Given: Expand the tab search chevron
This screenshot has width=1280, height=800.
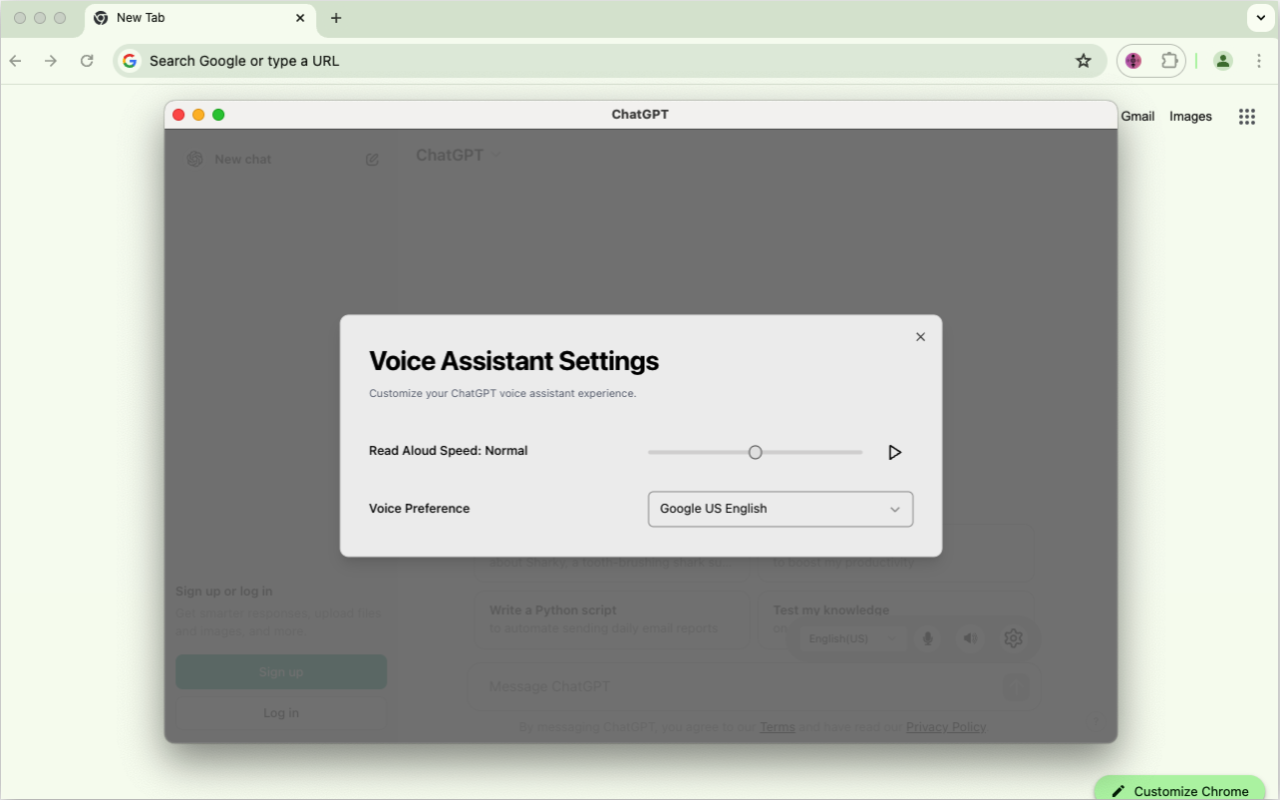Looking at the screenshot, I should [x=1260, y=18].
